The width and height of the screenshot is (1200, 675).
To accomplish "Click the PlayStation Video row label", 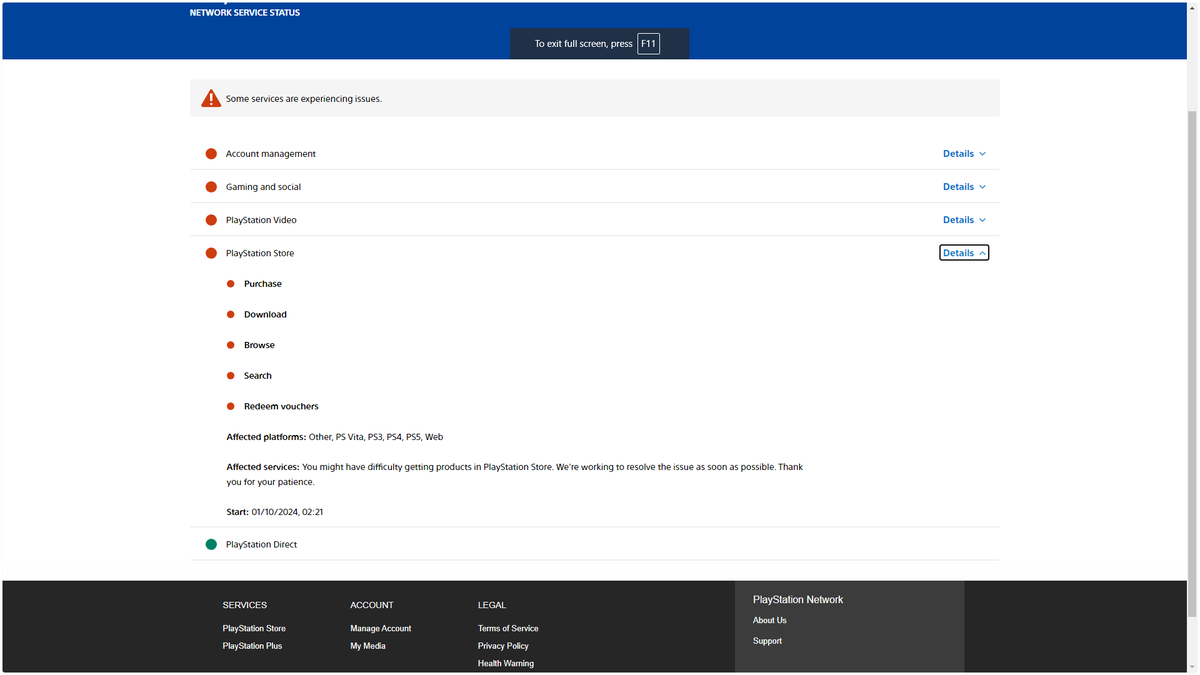I will click(x=261, y=220).
